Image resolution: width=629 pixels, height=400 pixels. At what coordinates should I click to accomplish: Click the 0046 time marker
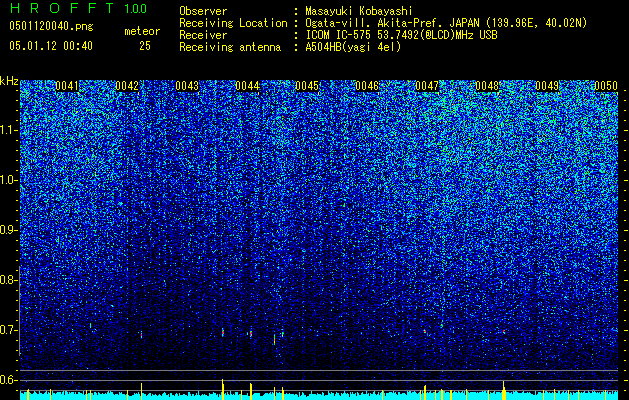tap(367, 86)
